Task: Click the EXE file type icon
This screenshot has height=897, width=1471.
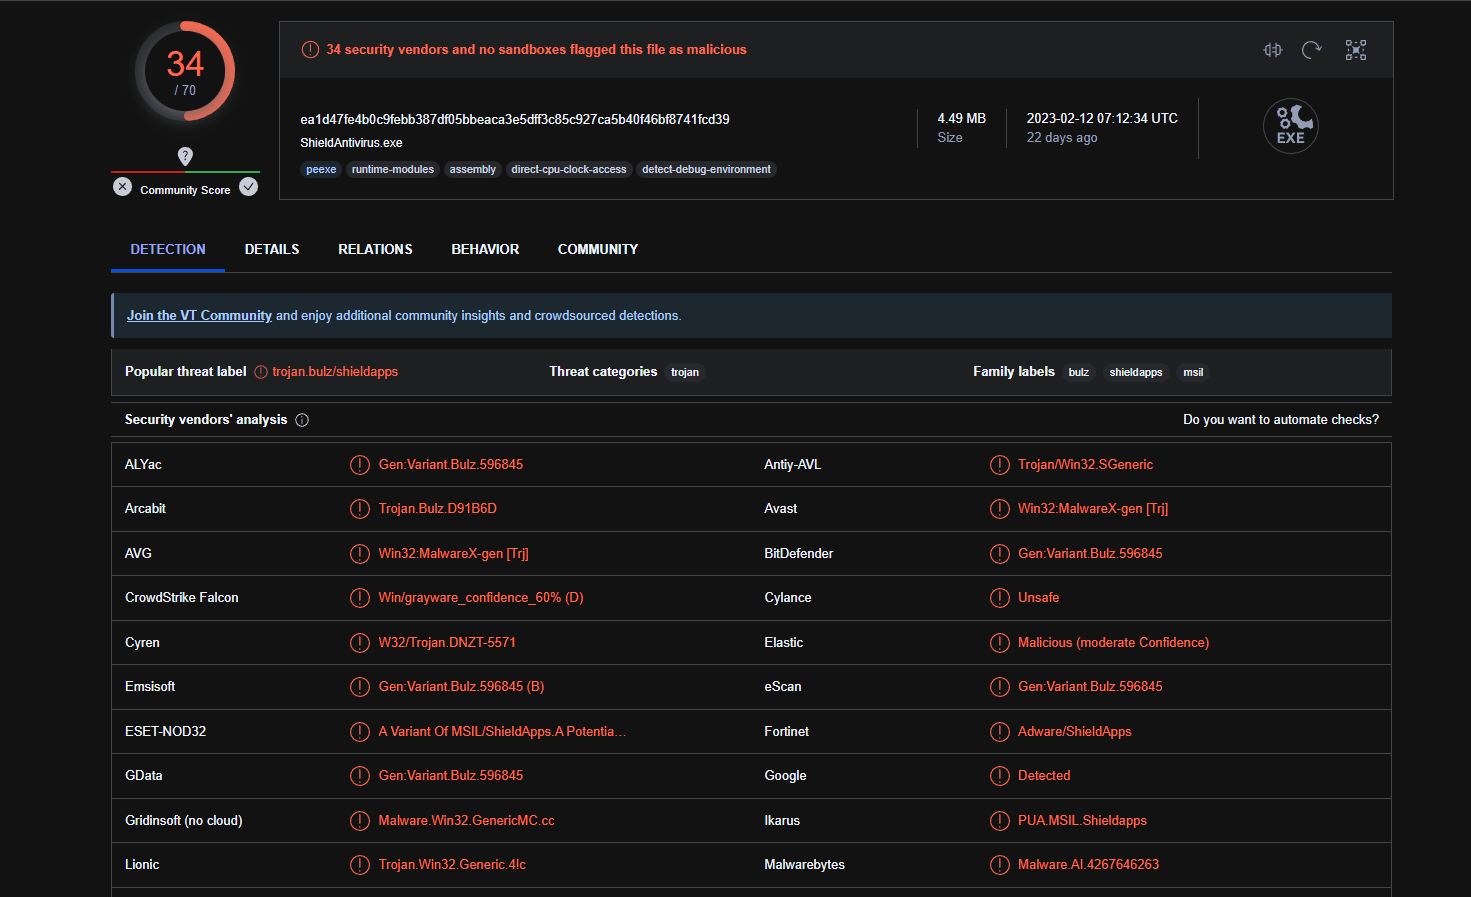Action: (x=1290, y=126)
